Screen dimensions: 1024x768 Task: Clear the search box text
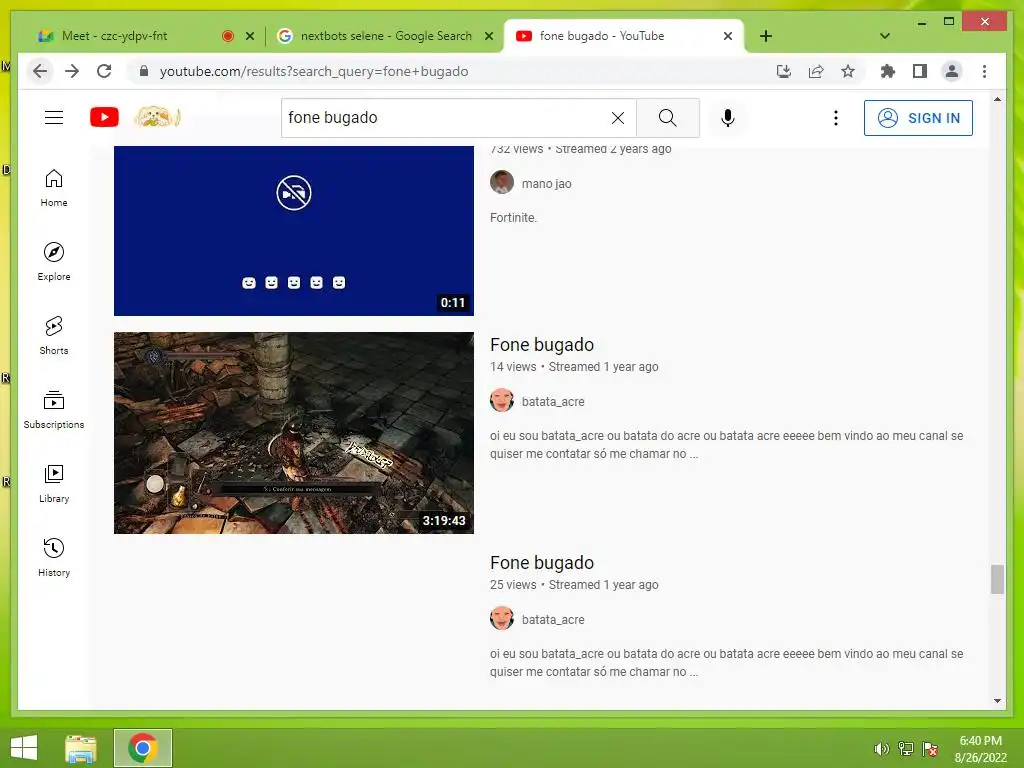[x=618, y=118]
